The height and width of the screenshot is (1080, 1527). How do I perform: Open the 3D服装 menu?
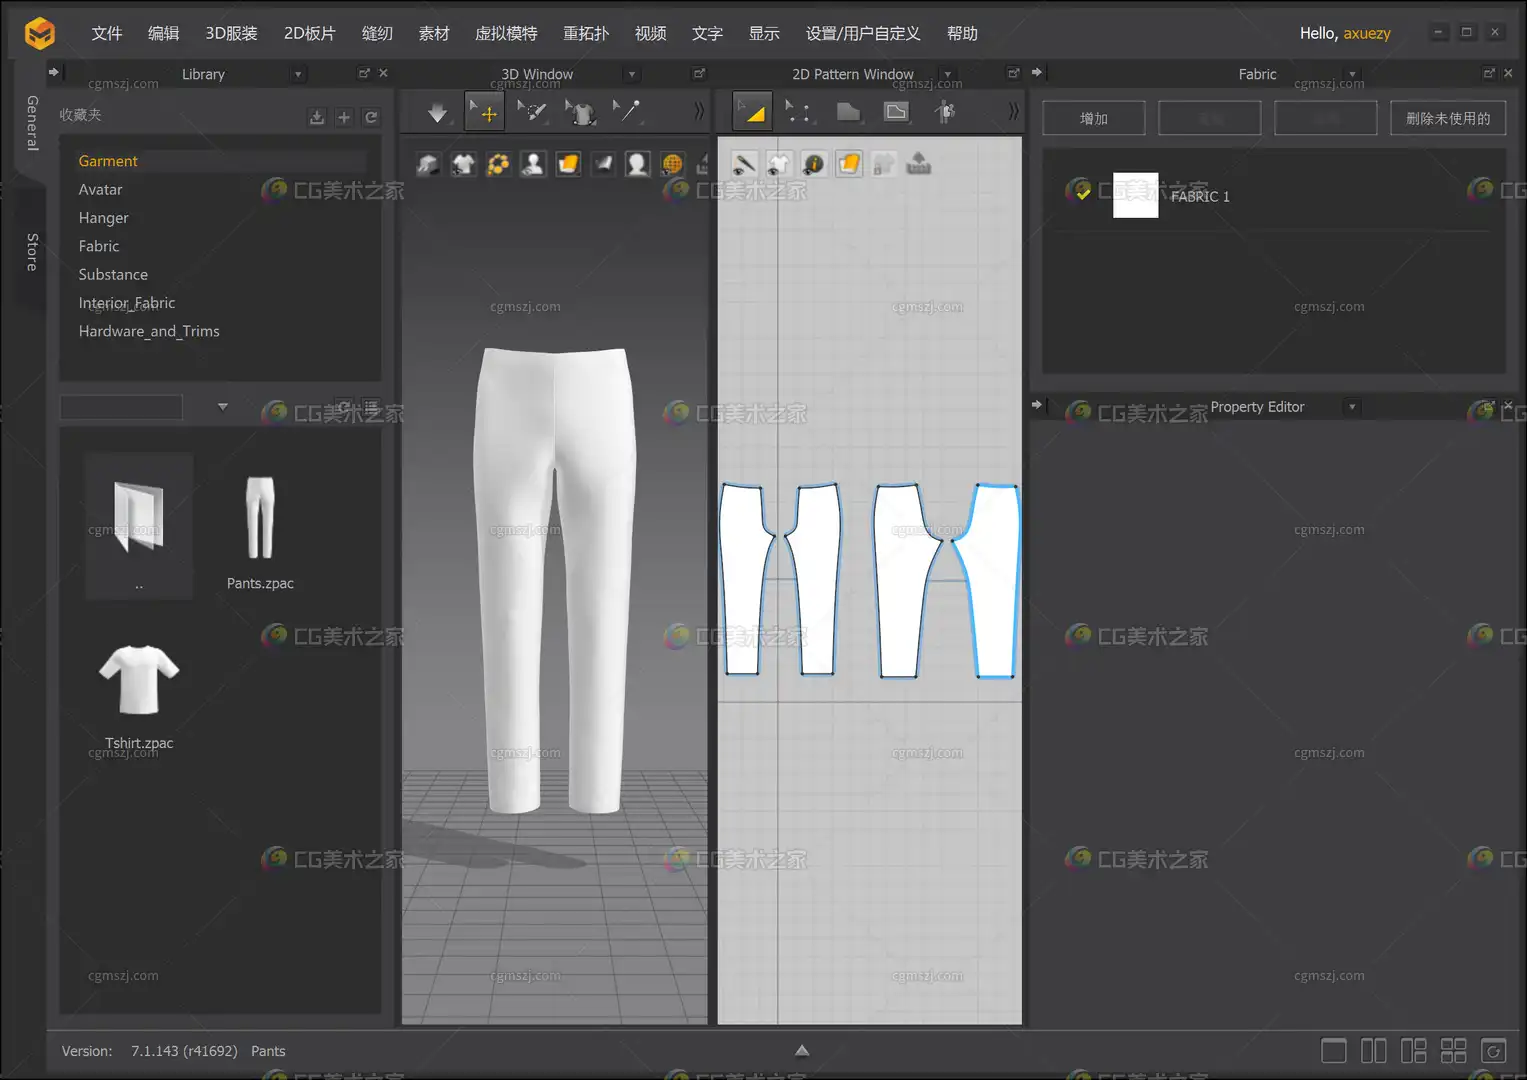pyautogui.click(x=231, y=33)
